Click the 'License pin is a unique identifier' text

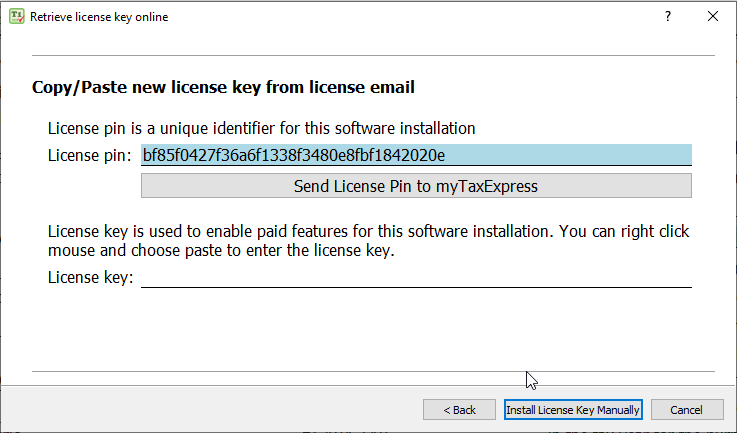[261, 128]
